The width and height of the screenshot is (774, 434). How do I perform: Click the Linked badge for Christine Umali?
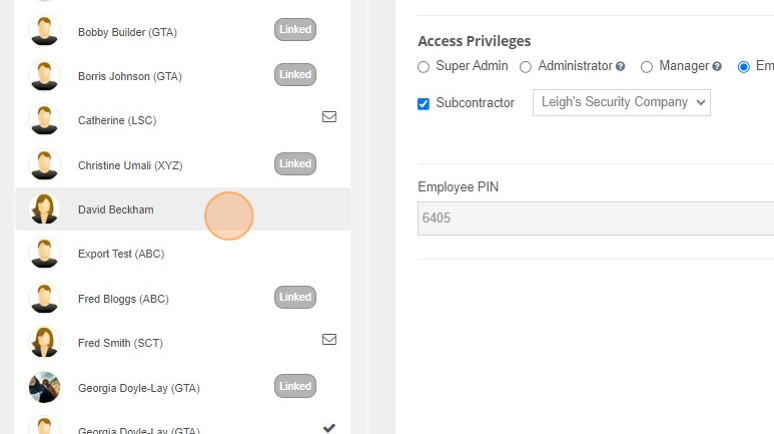click(295, 163)
